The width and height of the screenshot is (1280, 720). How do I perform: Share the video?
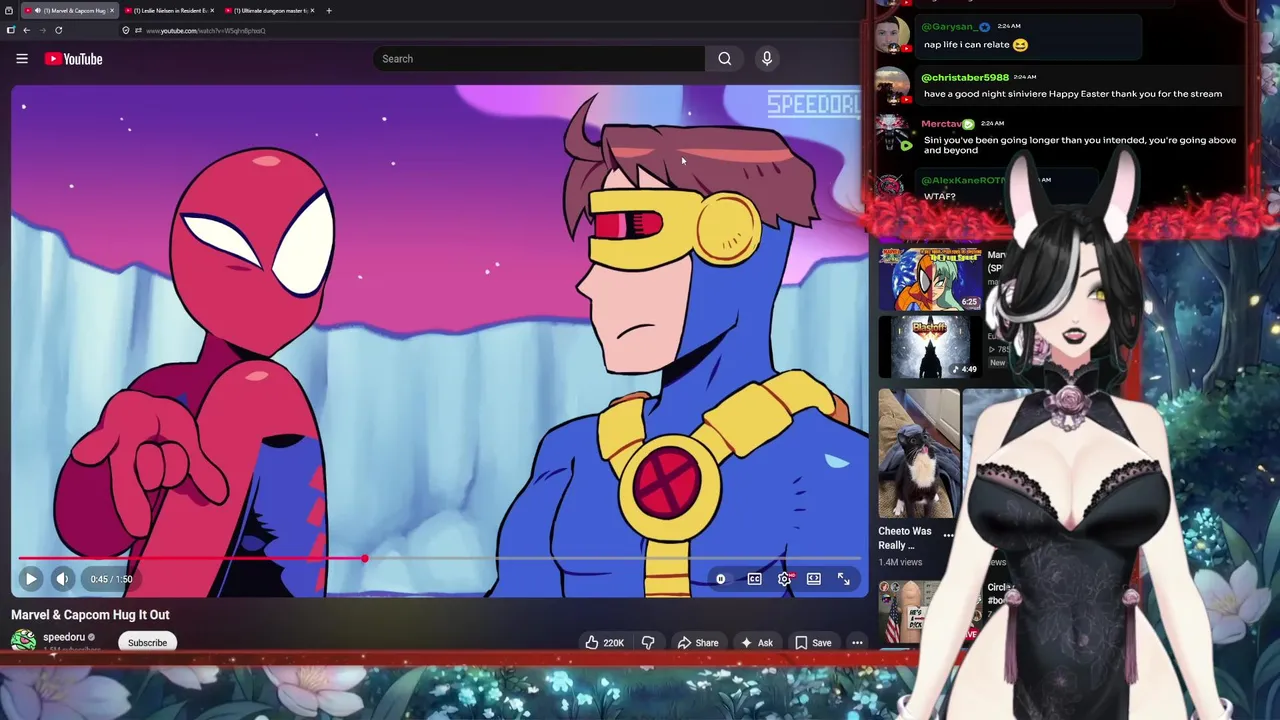click(697, 643)
